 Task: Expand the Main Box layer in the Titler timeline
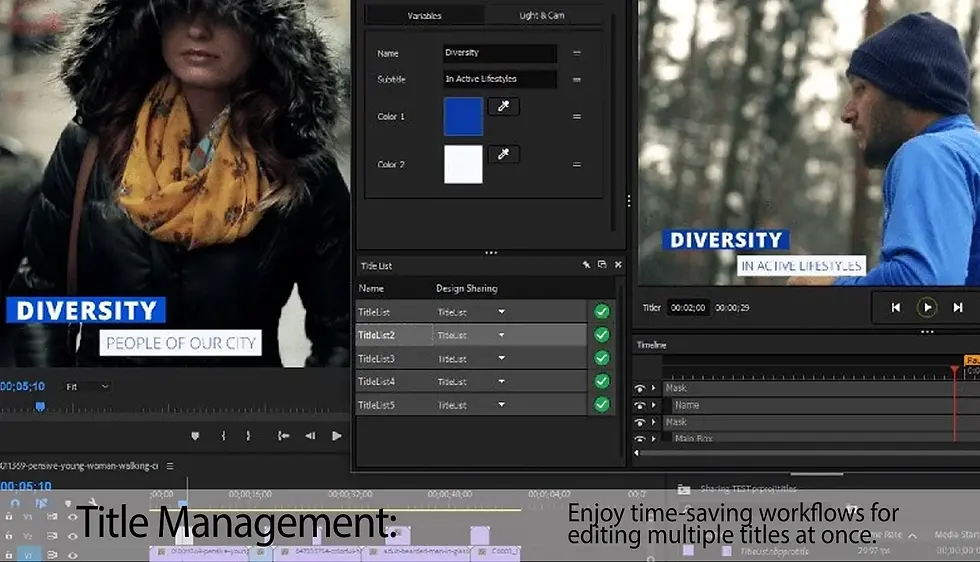[x=654, y=438]
